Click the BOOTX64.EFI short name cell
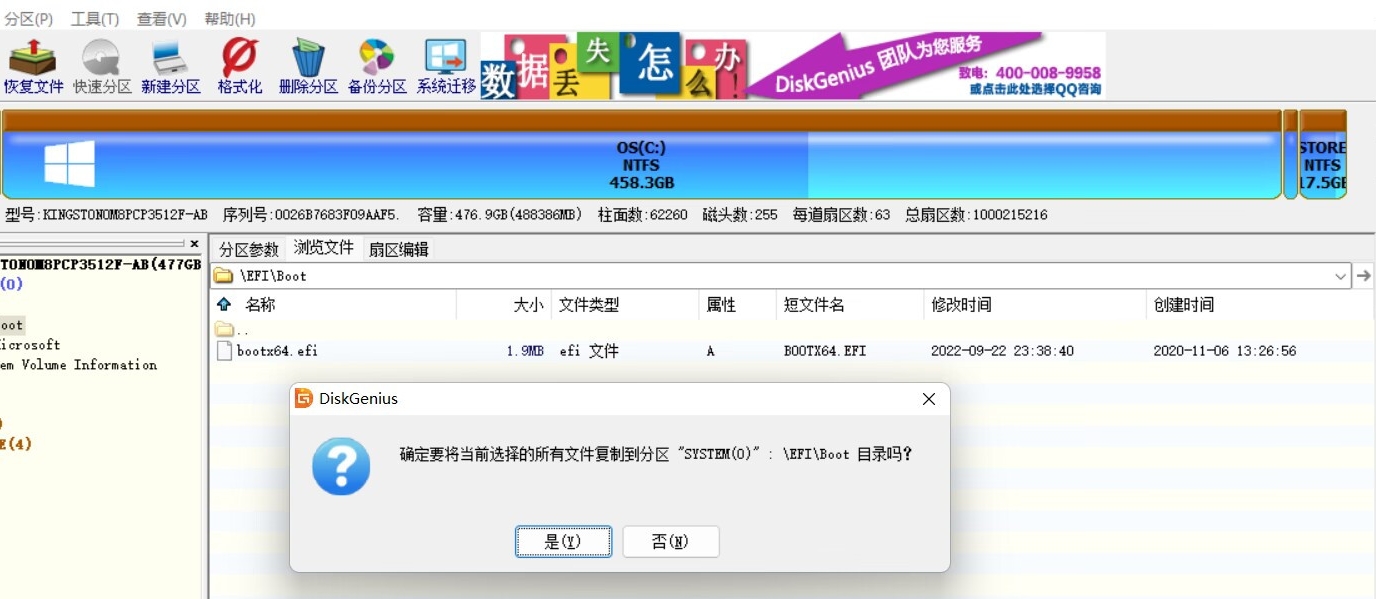Viewport: 1376px width, 599px height. (x=825, y=351)
